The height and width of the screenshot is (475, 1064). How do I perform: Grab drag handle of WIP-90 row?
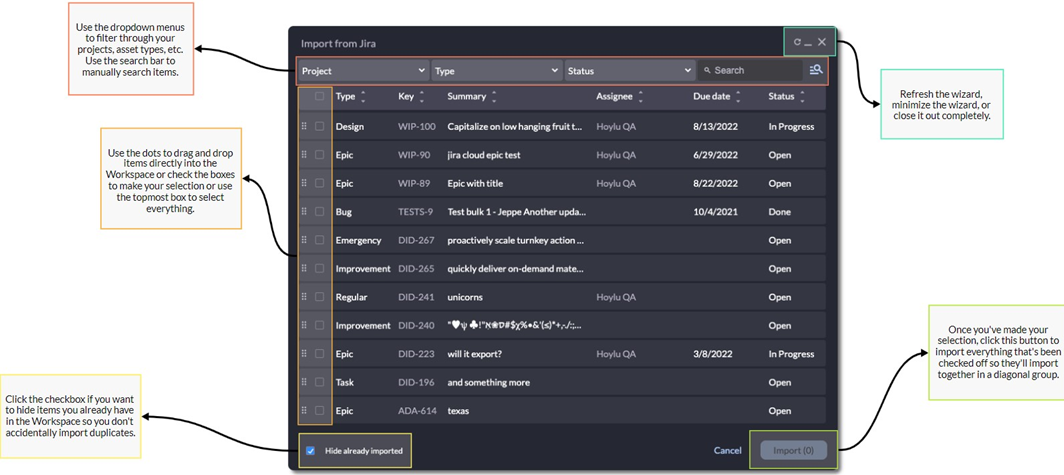click(x=304, y=155)
